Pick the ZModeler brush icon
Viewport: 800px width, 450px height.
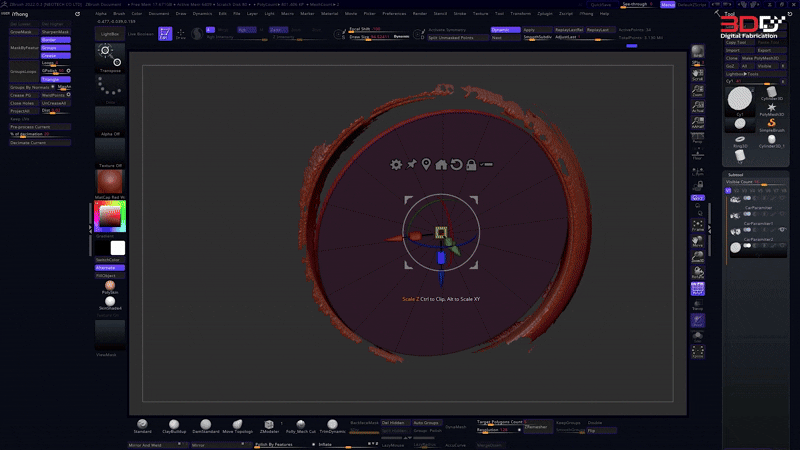tap(268, 424)
